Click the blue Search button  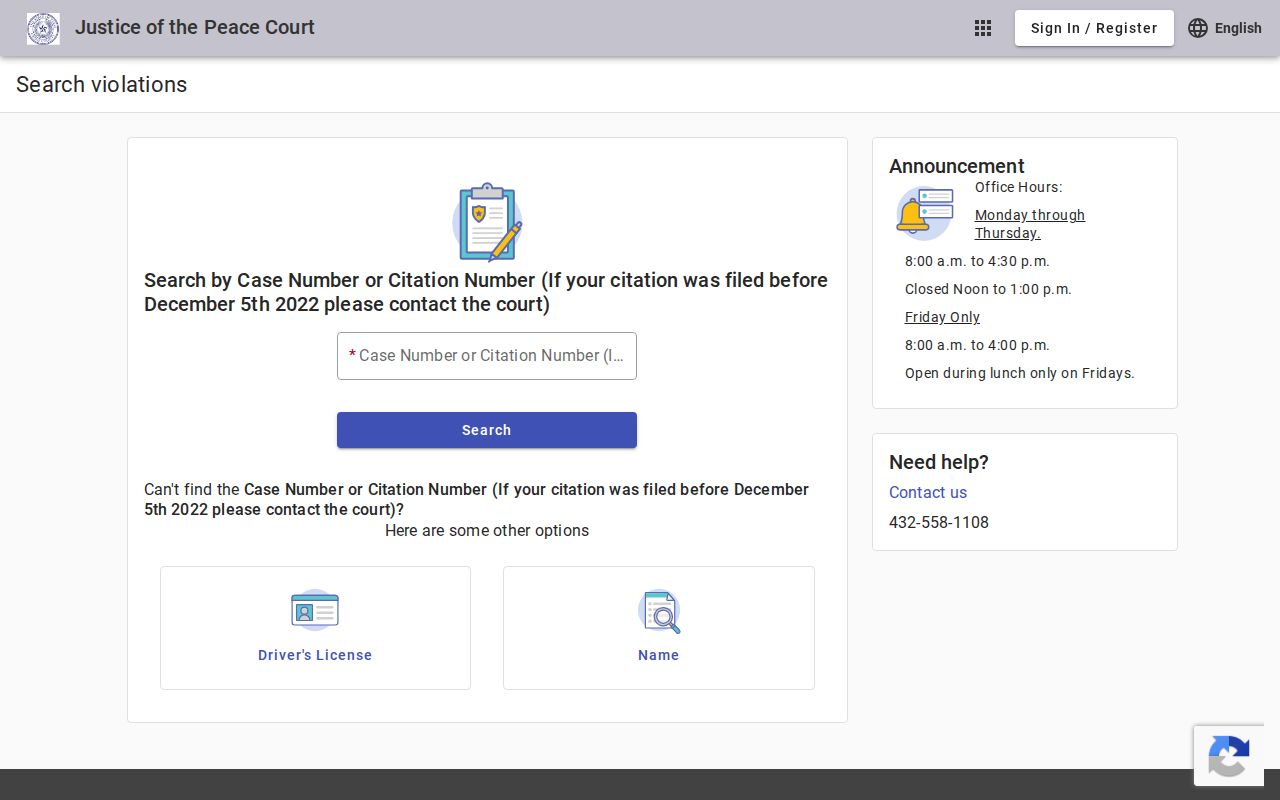487,430
